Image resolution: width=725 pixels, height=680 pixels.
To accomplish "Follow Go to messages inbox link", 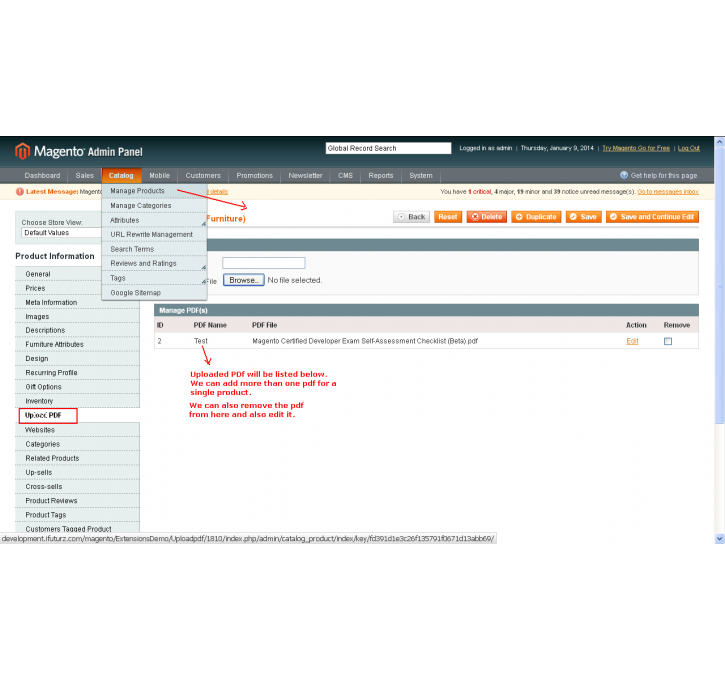I will tap(668, 191).
